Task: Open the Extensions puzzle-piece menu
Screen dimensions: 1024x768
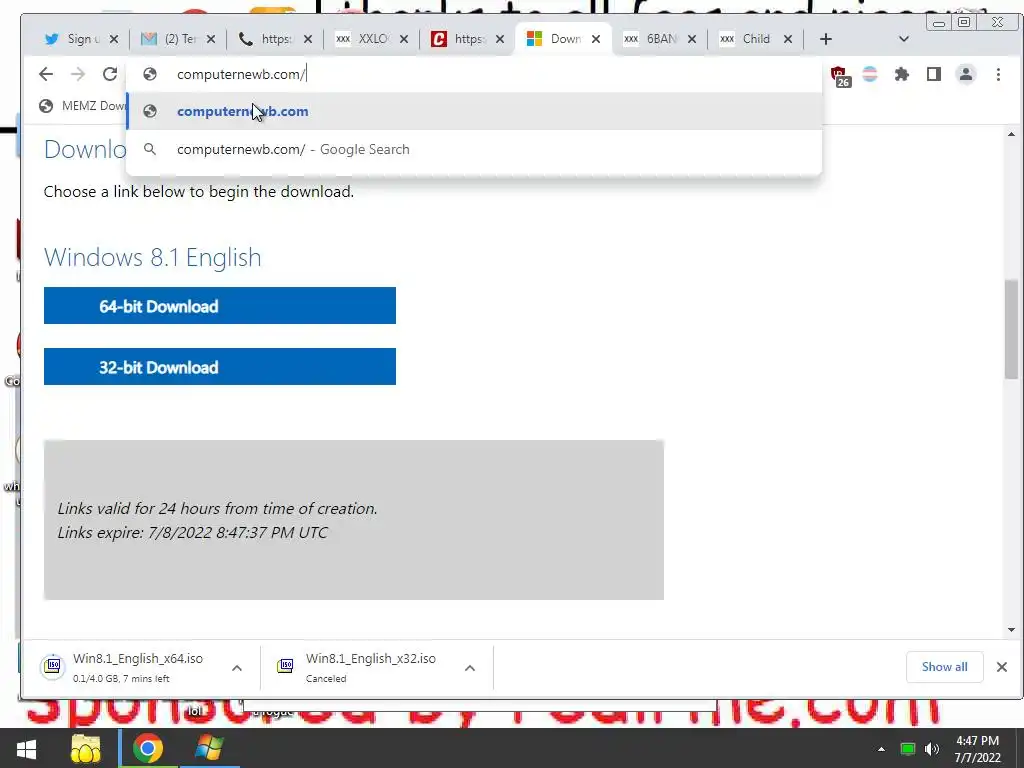Action: pyautogui.click(x=902, y=74)
